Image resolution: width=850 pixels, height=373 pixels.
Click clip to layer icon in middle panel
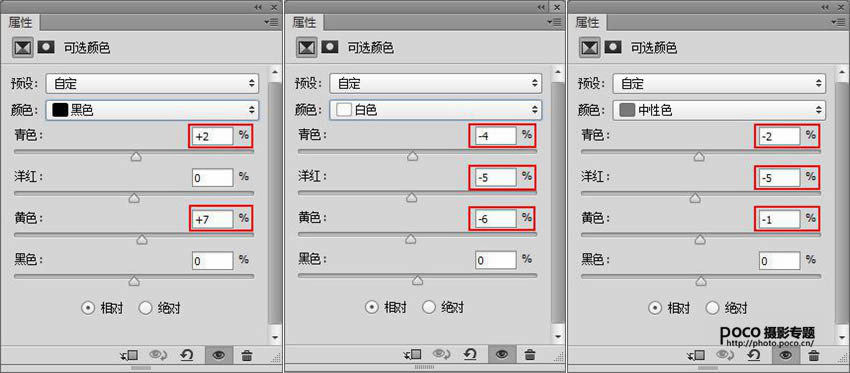[x=414, y=355]
